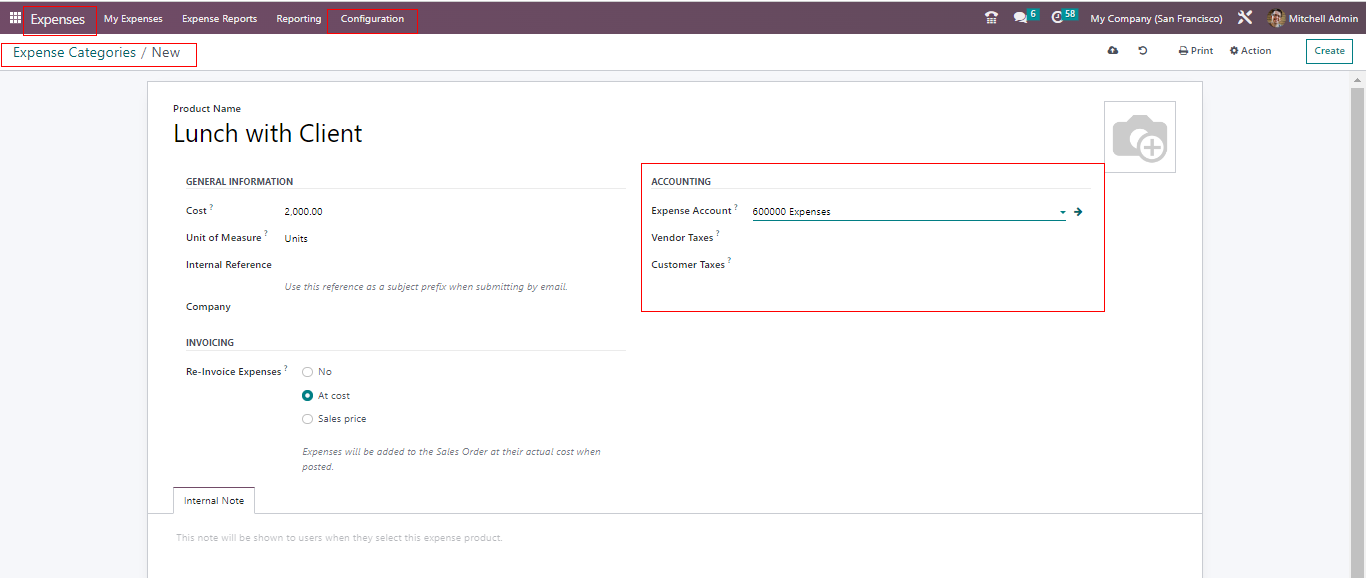
Task: Open the Configuration menu
Action: [x=372, y=19]
